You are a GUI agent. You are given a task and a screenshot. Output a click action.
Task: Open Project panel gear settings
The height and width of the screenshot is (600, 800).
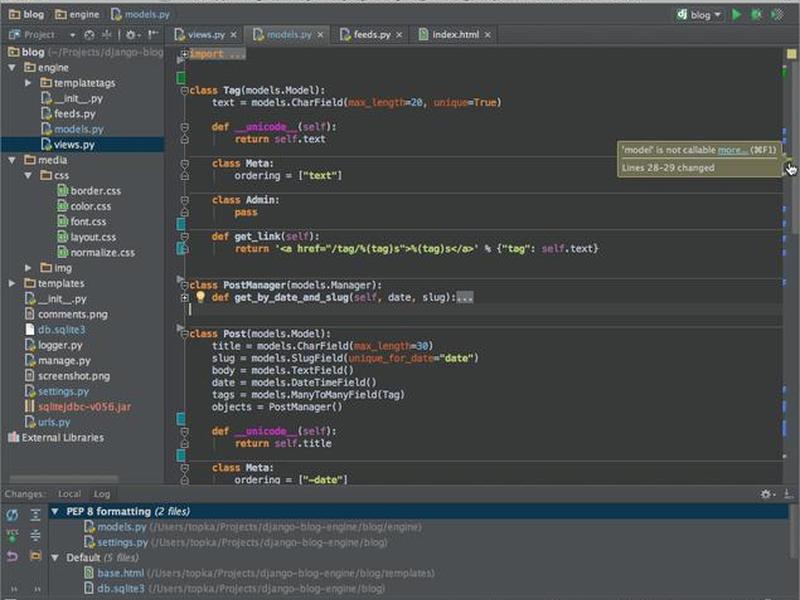132,35
